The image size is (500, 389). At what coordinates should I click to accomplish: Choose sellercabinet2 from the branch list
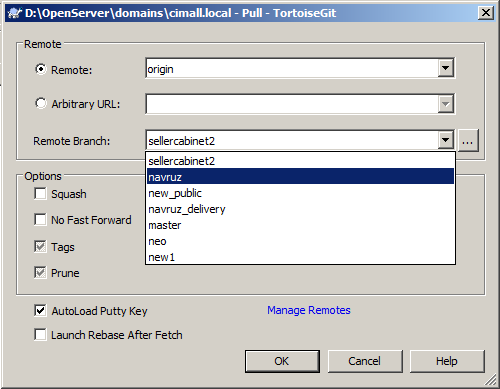[x=300, y=161]
